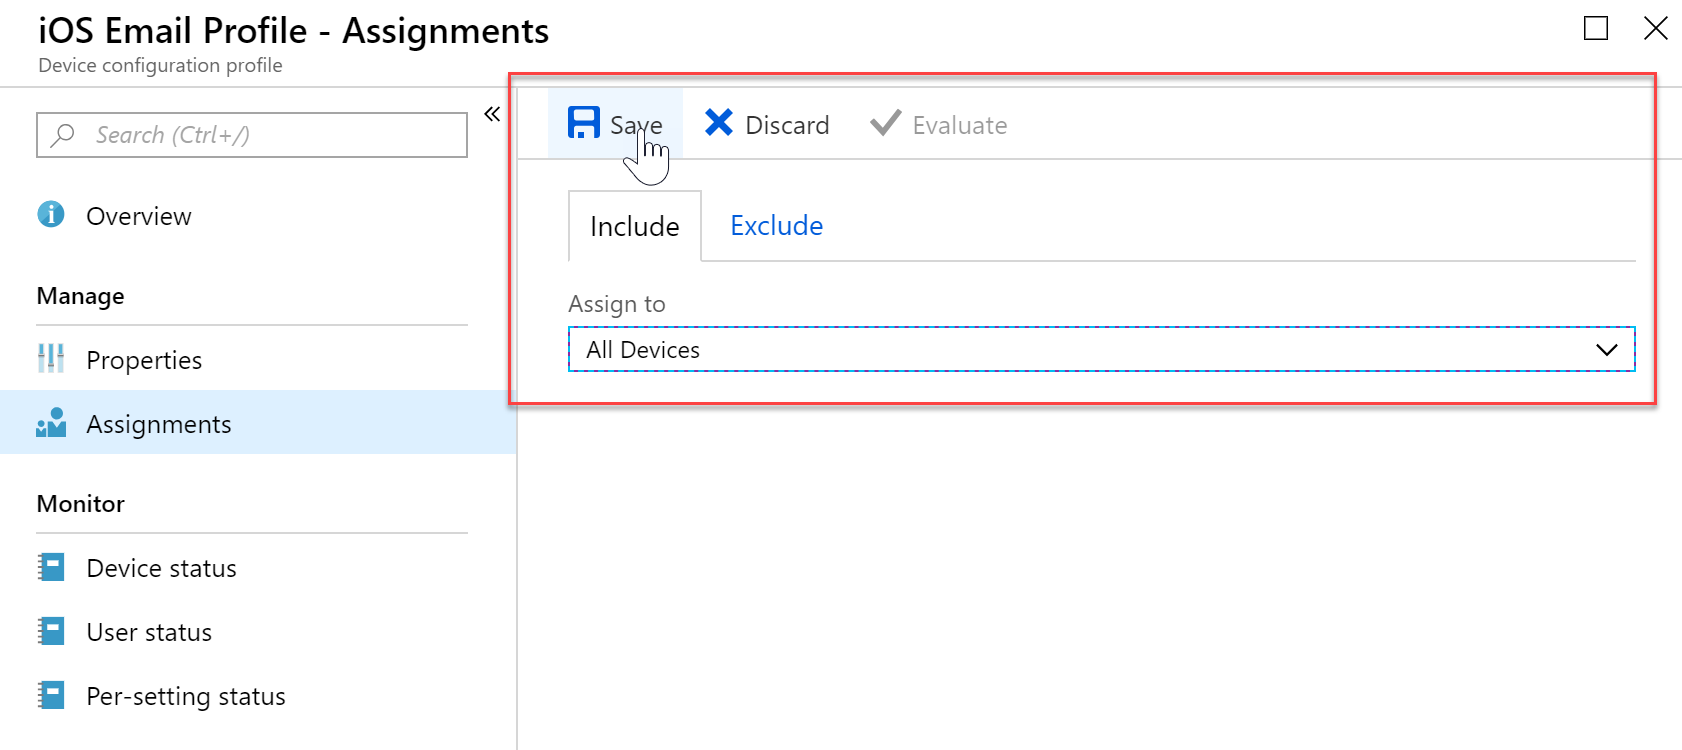Click the Monitor section heading
Viewport: 1682px width, 750px height.
(81, 503)
